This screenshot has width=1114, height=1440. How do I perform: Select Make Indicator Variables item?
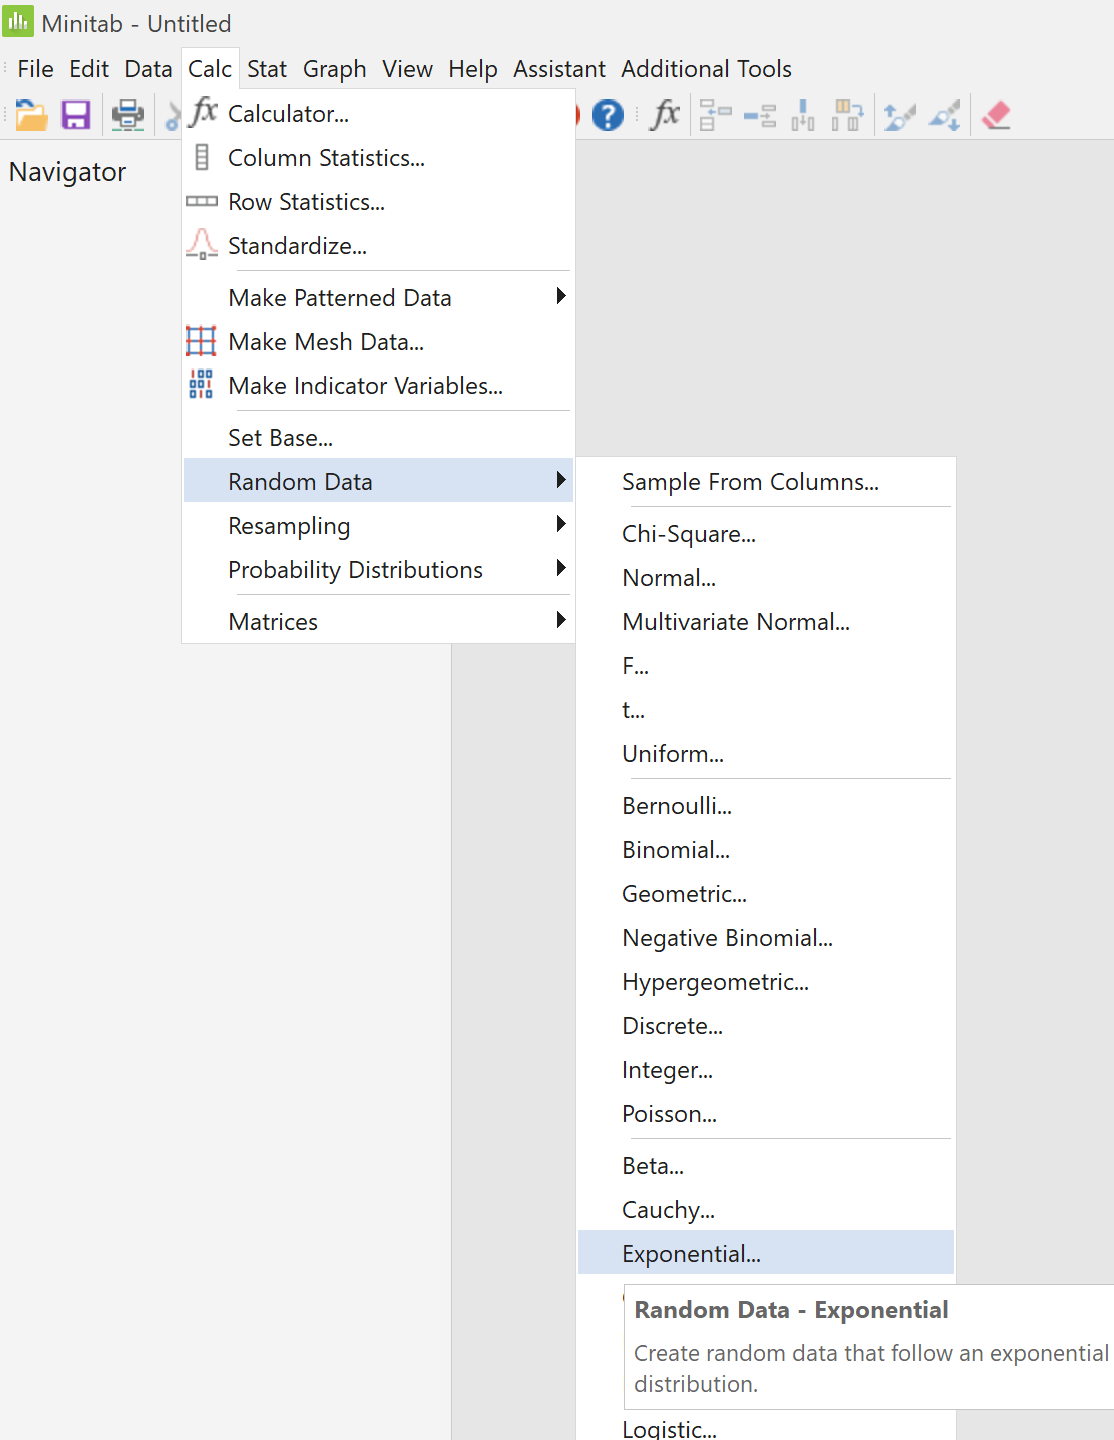click(x=378, y=386)
